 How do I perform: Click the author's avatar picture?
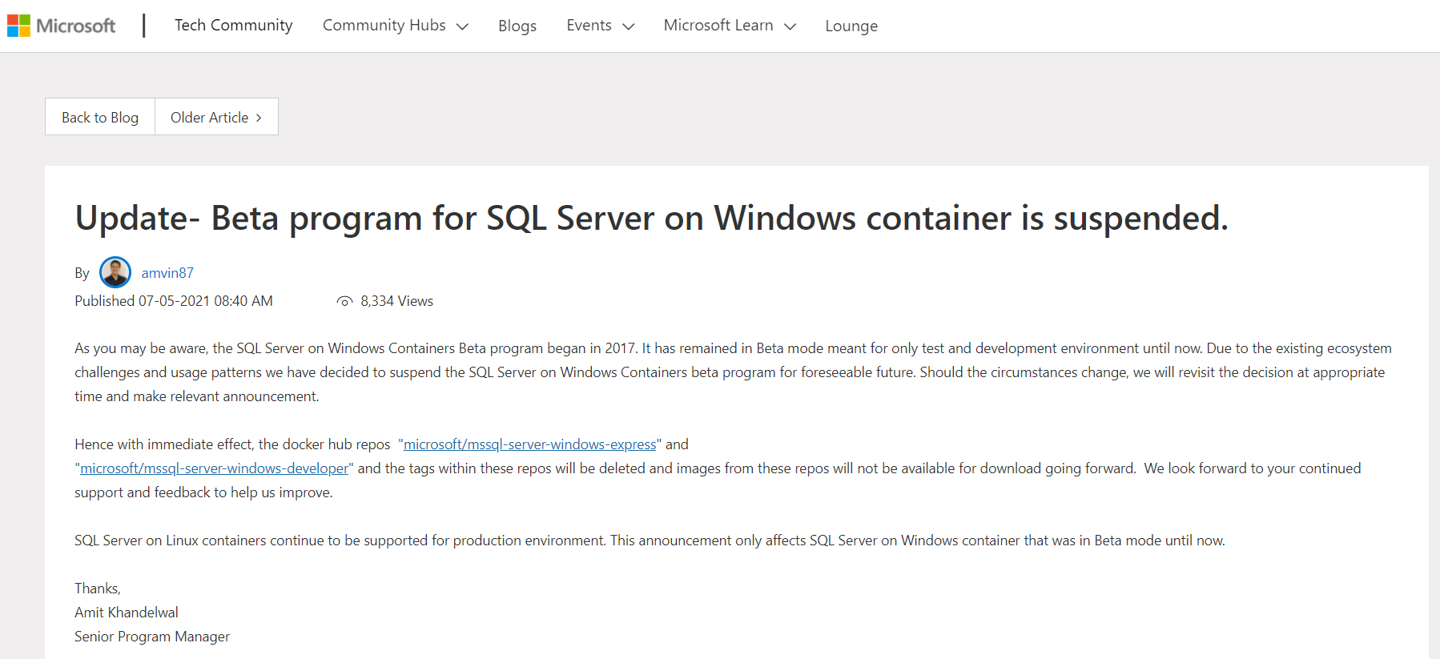click(115, 271)
